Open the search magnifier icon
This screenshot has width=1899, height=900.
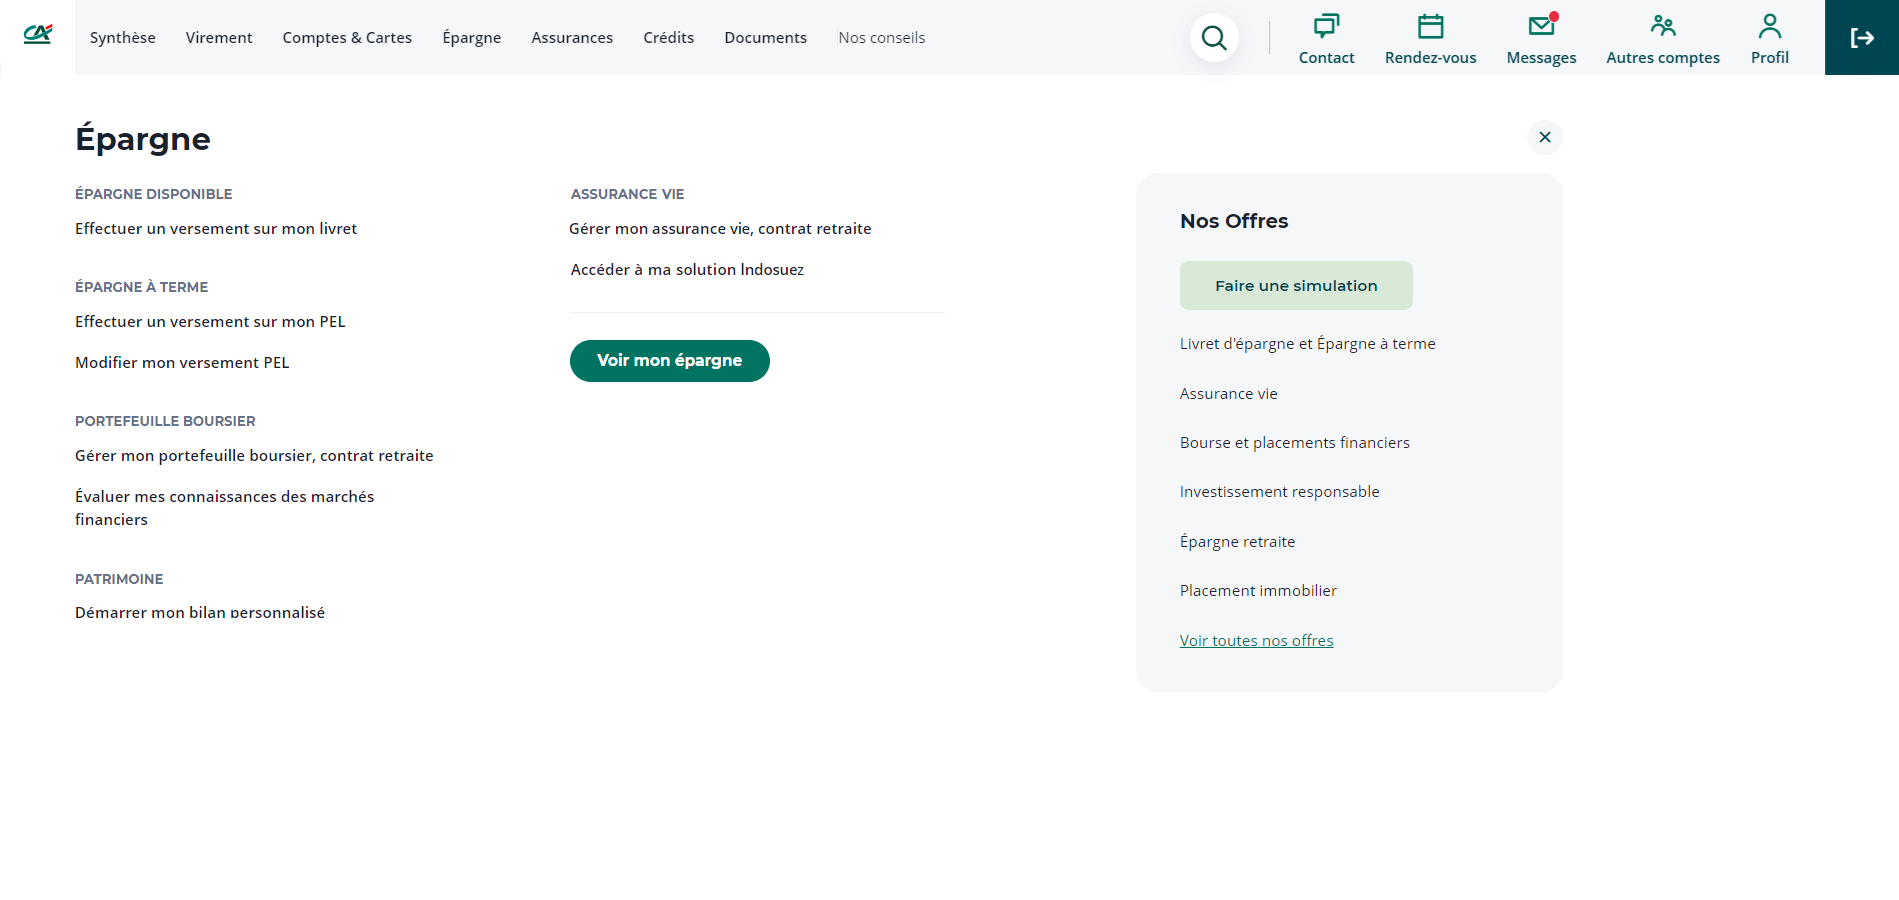[1214, 38]
